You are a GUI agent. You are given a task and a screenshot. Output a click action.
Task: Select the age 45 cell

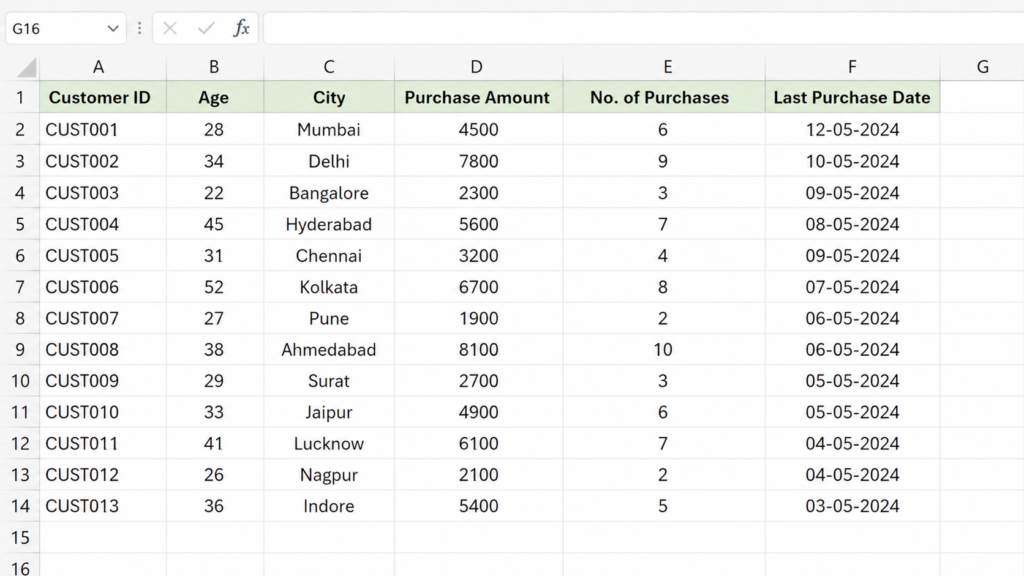coord(215,224)
